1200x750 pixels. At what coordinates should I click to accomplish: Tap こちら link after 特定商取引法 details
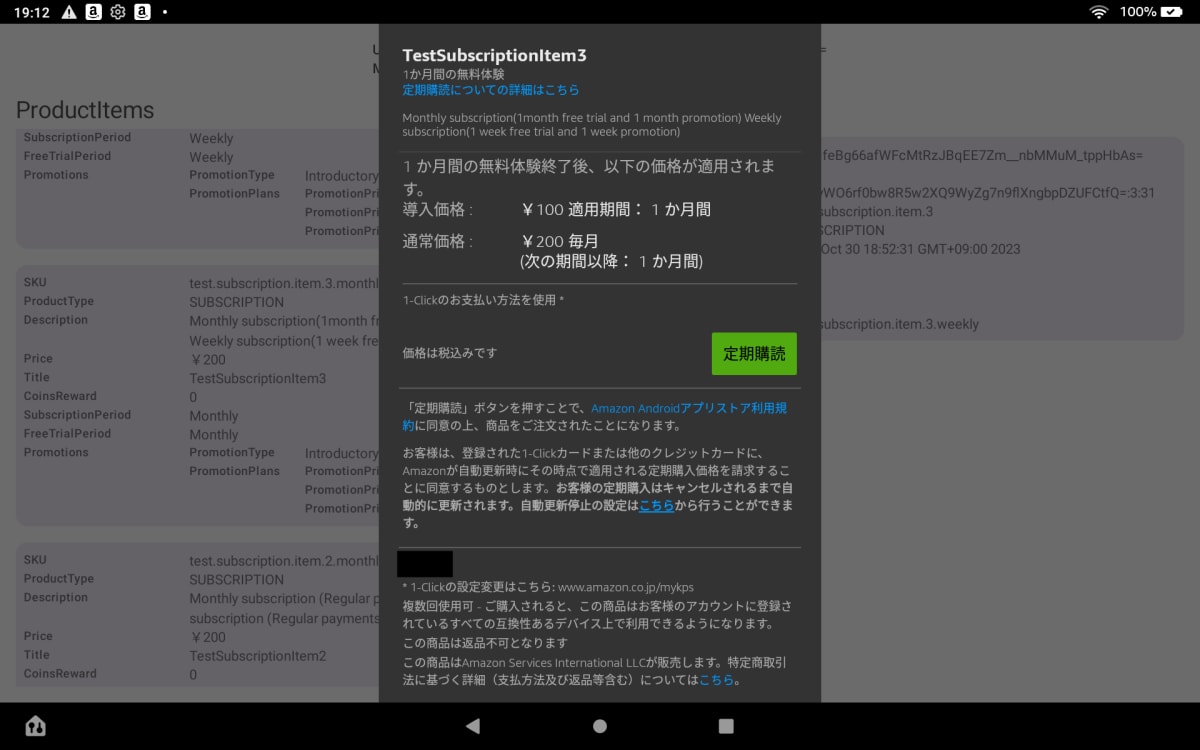coord(716,680)
